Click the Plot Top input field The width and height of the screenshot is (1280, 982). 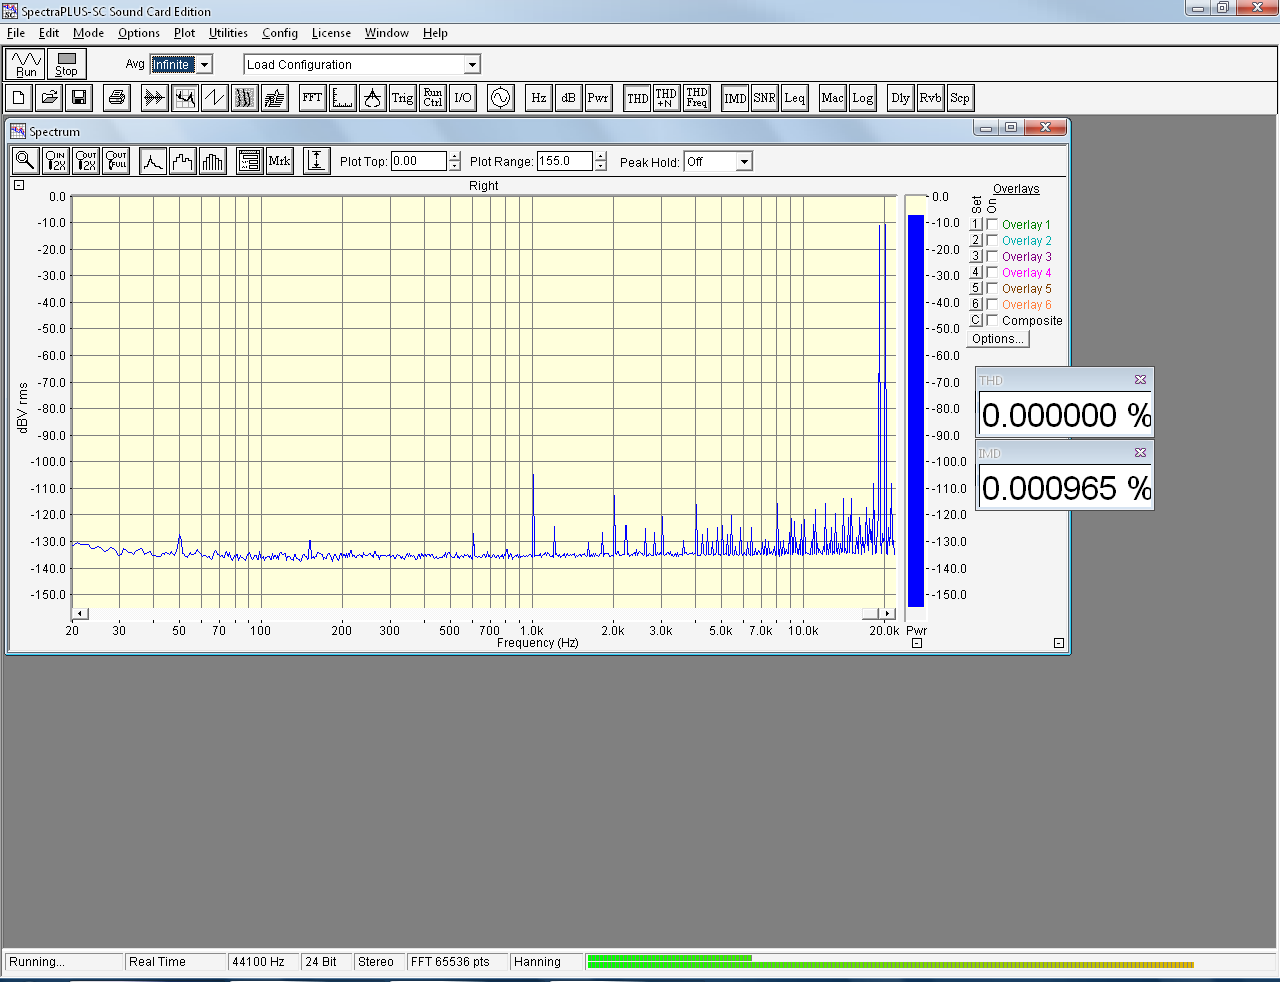pos(419,162)
